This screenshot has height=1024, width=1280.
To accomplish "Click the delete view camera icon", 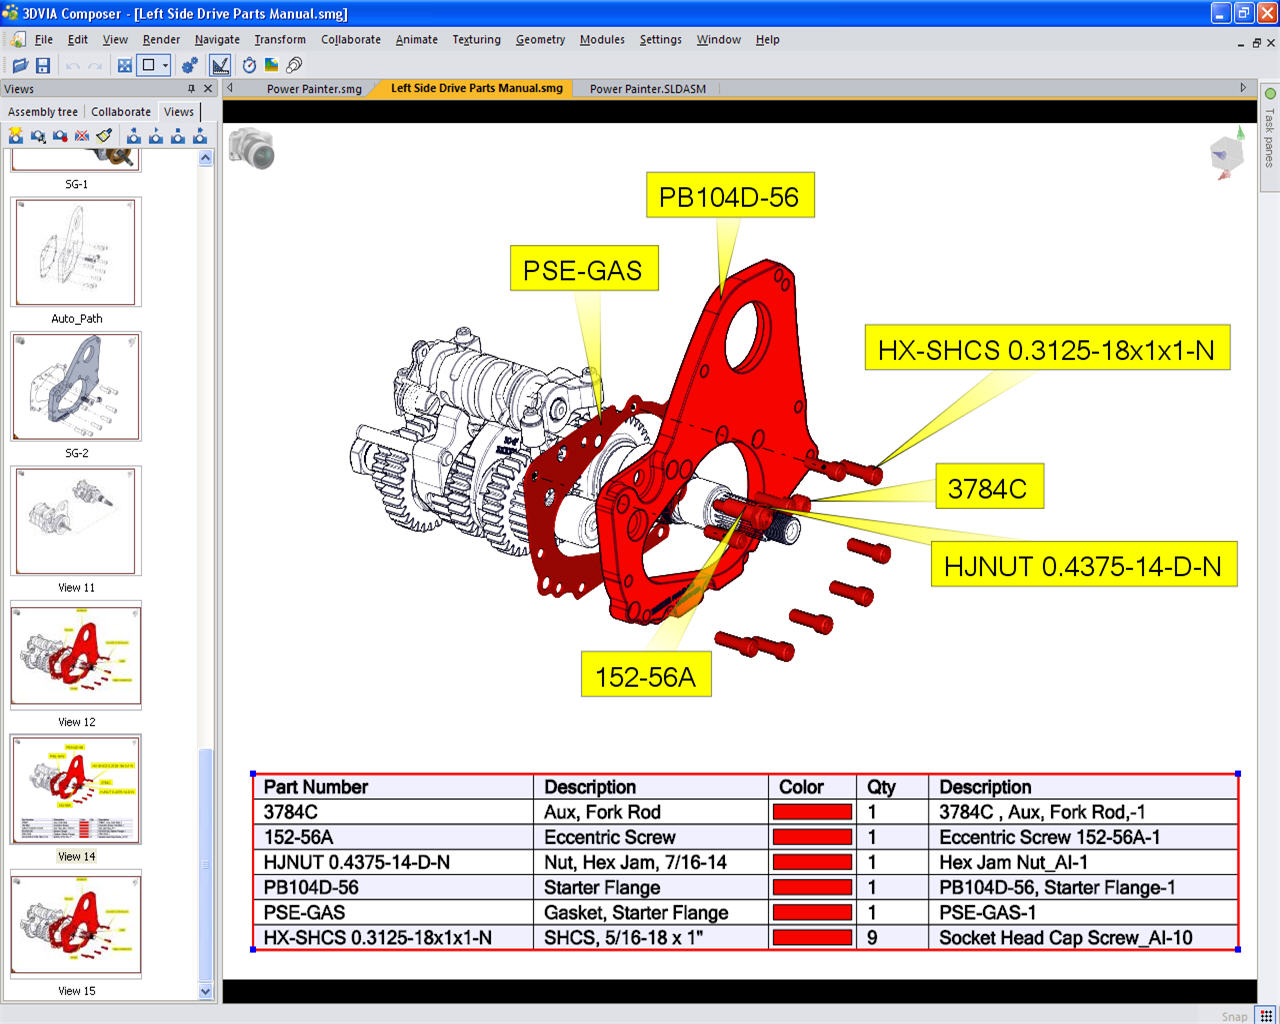I will point(82,136).
